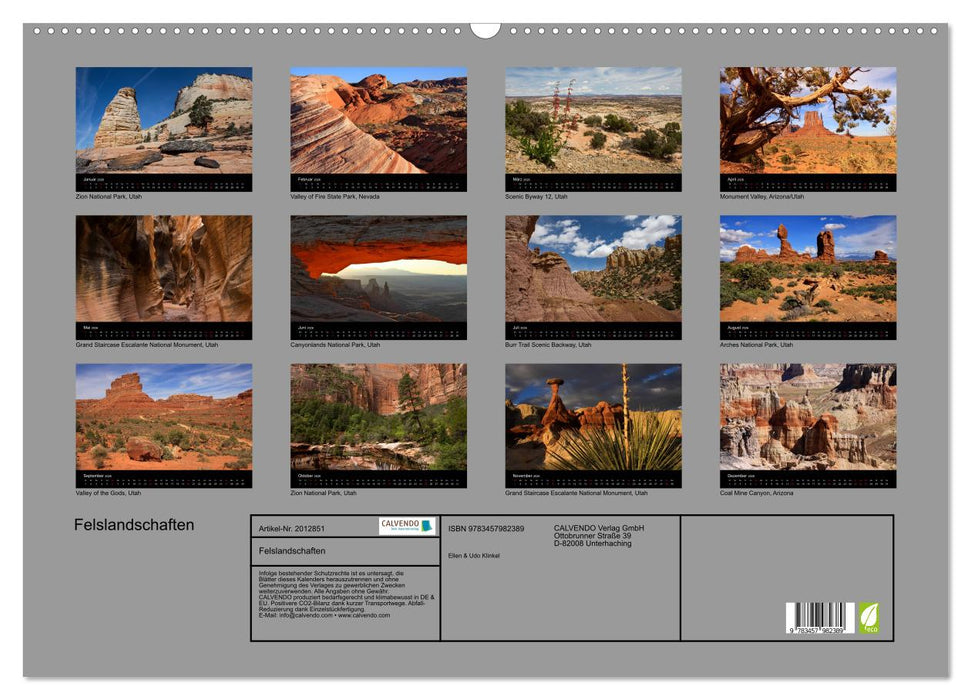Select the Valley of Fire State Park photo
Screen dimensions: 971x700
point(378,120)
